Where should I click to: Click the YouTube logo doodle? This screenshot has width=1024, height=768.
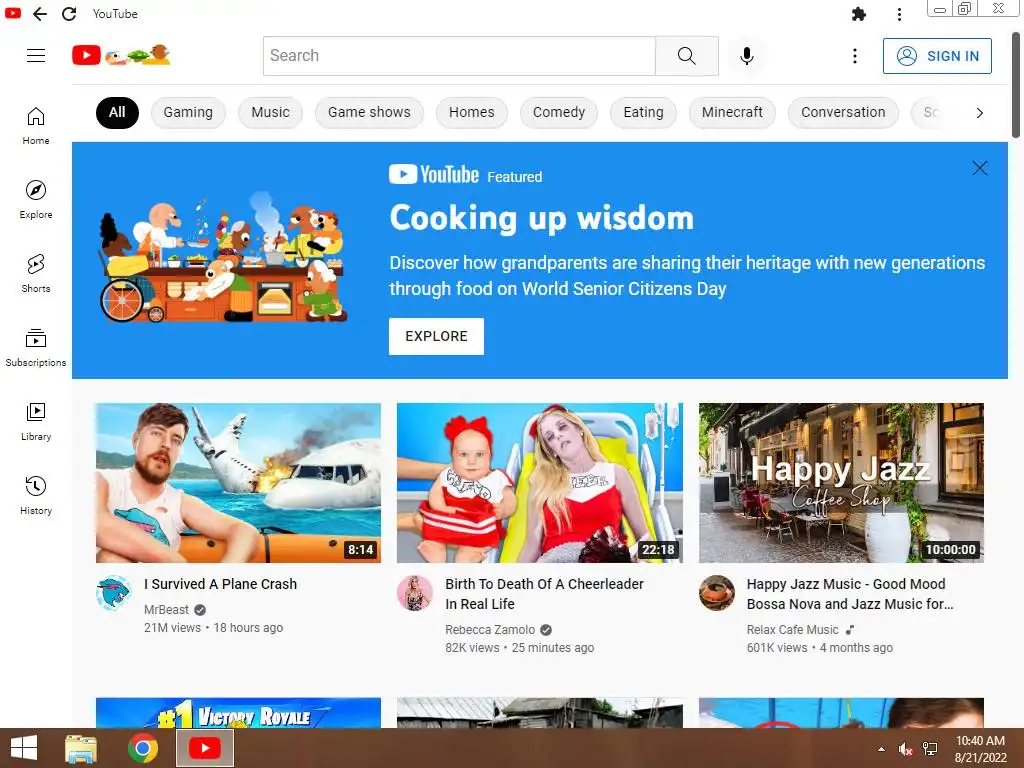(x=121, y=56)
